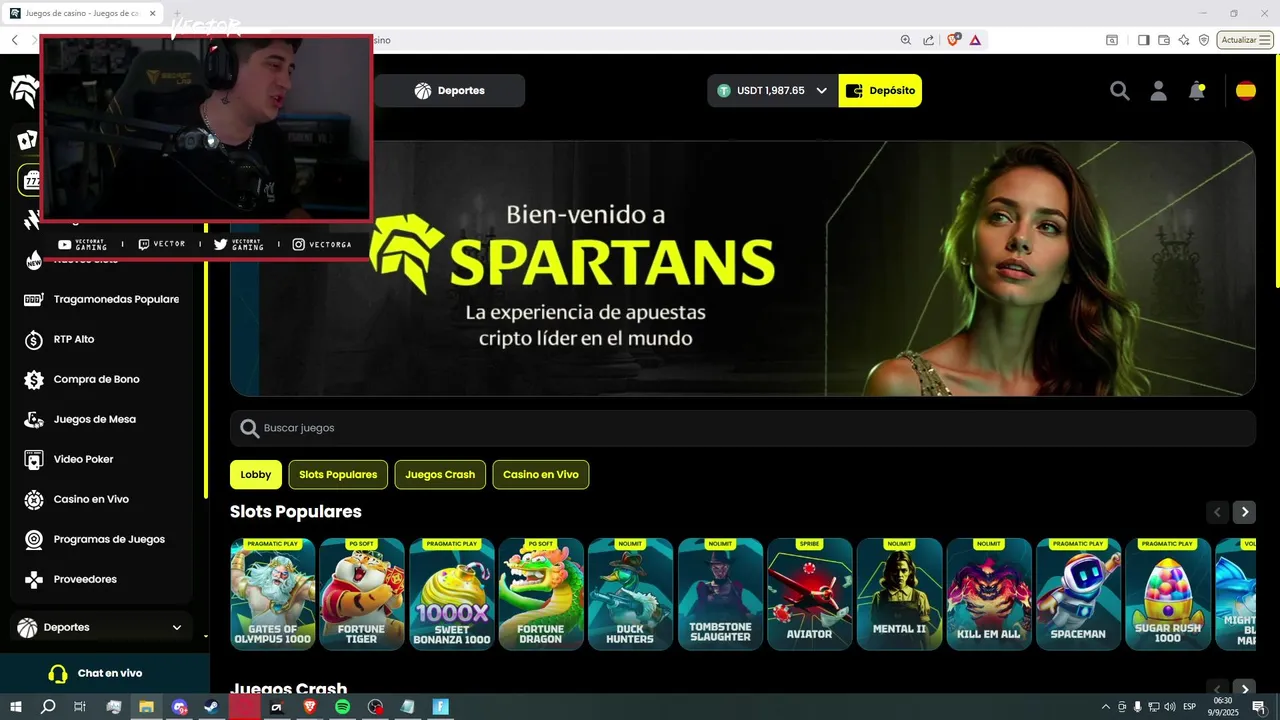1280x720 pixels.
Task: Open File Explorer from taskbar
Action: pos(146,707)
